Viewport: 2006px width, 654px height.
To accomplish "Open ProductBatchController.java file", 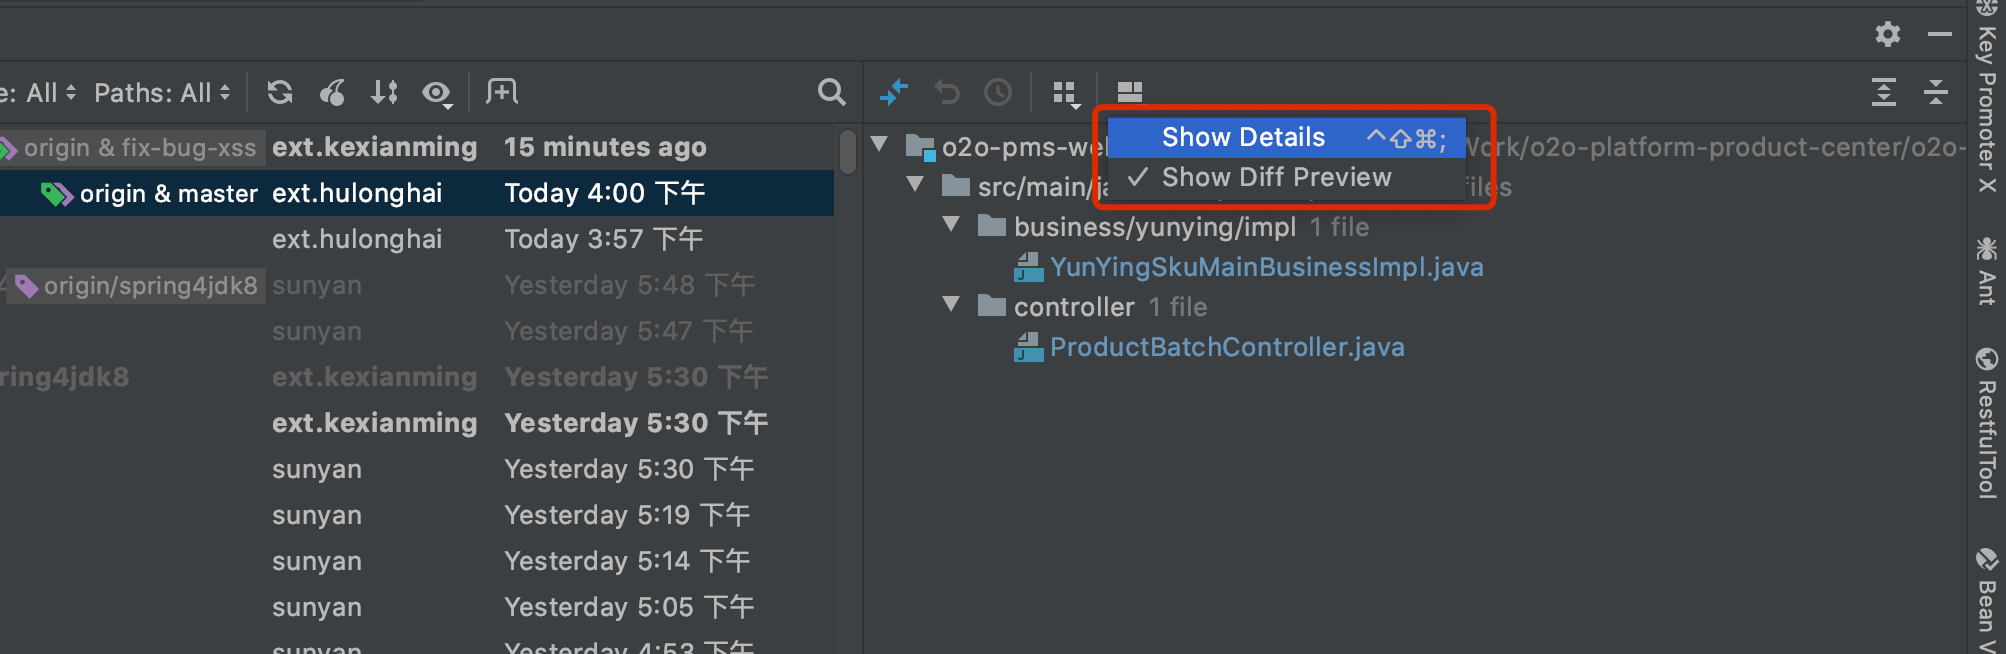I will [1226, 347].
